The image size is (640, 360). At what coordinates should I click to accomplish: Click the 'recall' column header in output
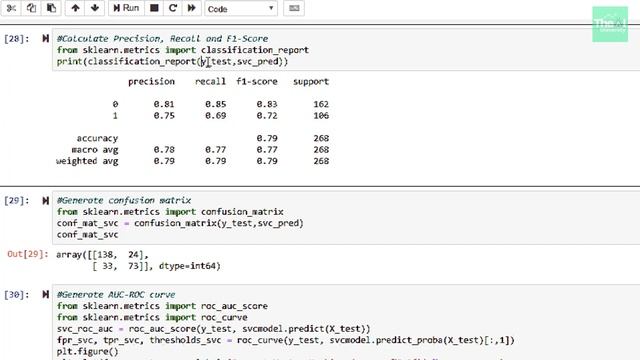pos(210,81)
